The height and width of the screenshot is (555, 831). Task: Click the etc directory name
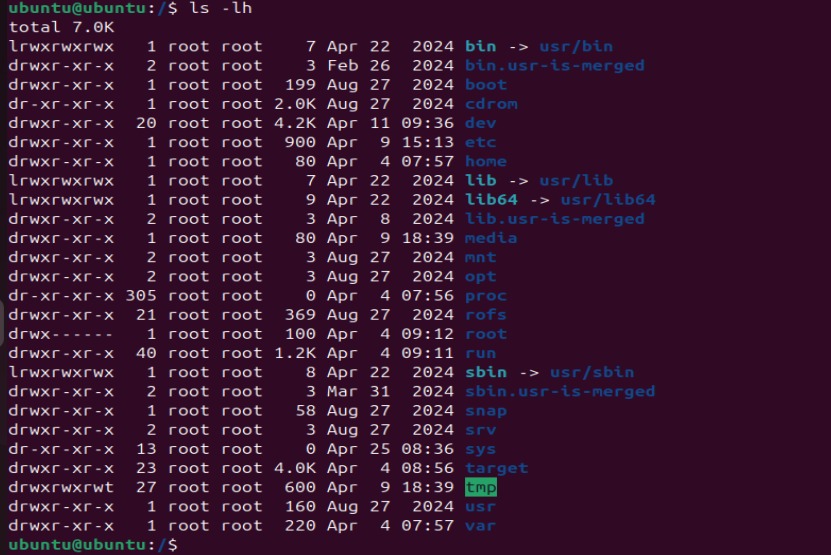pos(481,142)
